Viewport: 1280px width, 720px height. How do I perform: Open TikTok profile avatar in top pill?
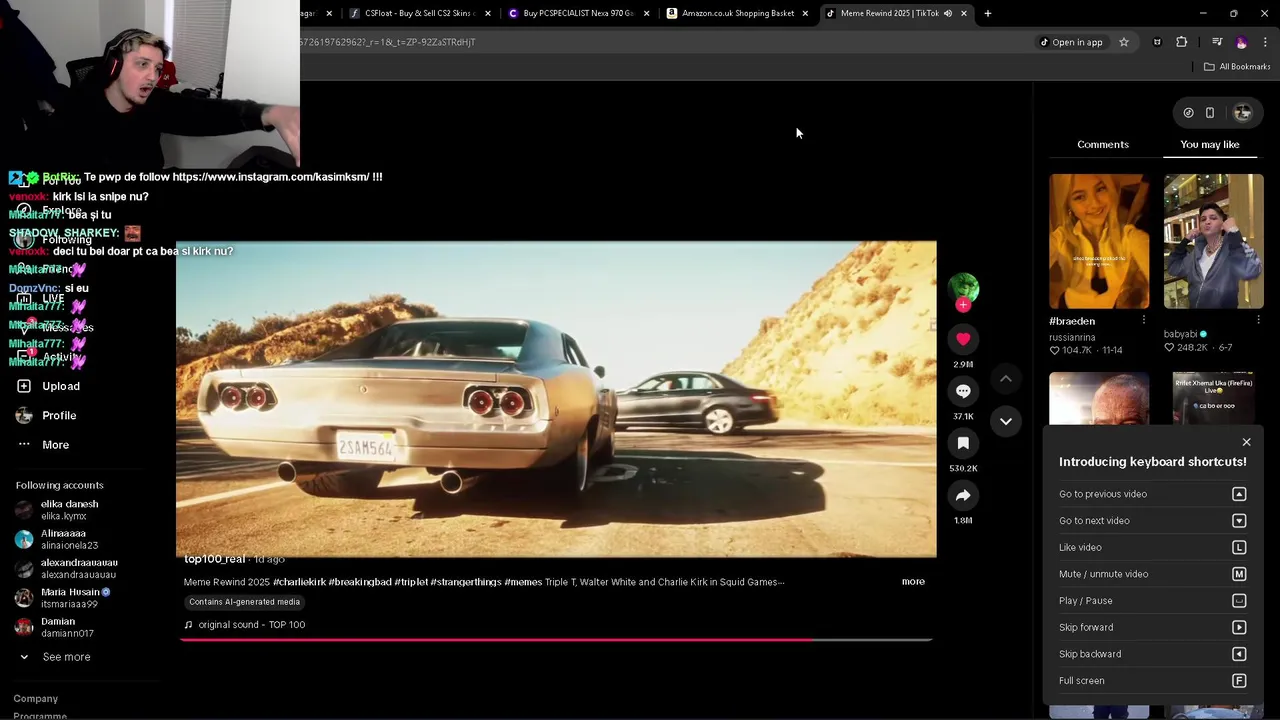(1243, 113)
